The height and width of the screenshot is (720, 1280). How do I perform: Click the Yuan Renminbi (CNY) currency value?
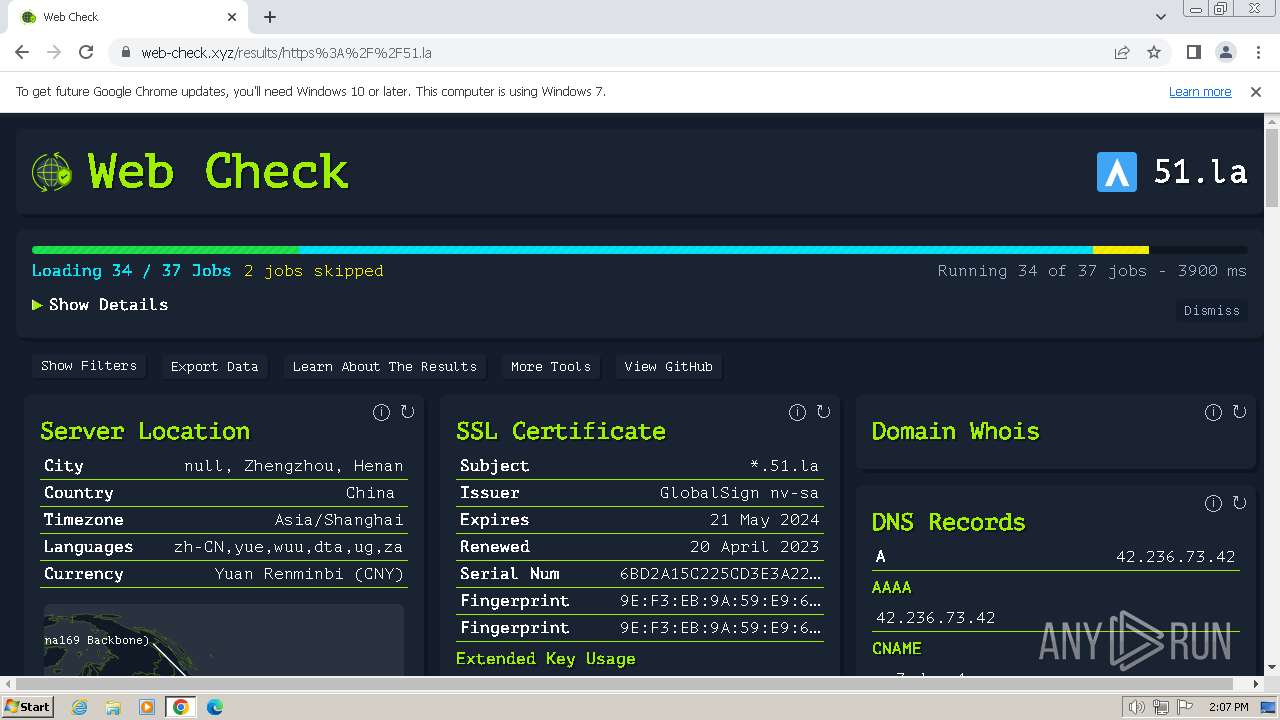click(x=309, y=574)
